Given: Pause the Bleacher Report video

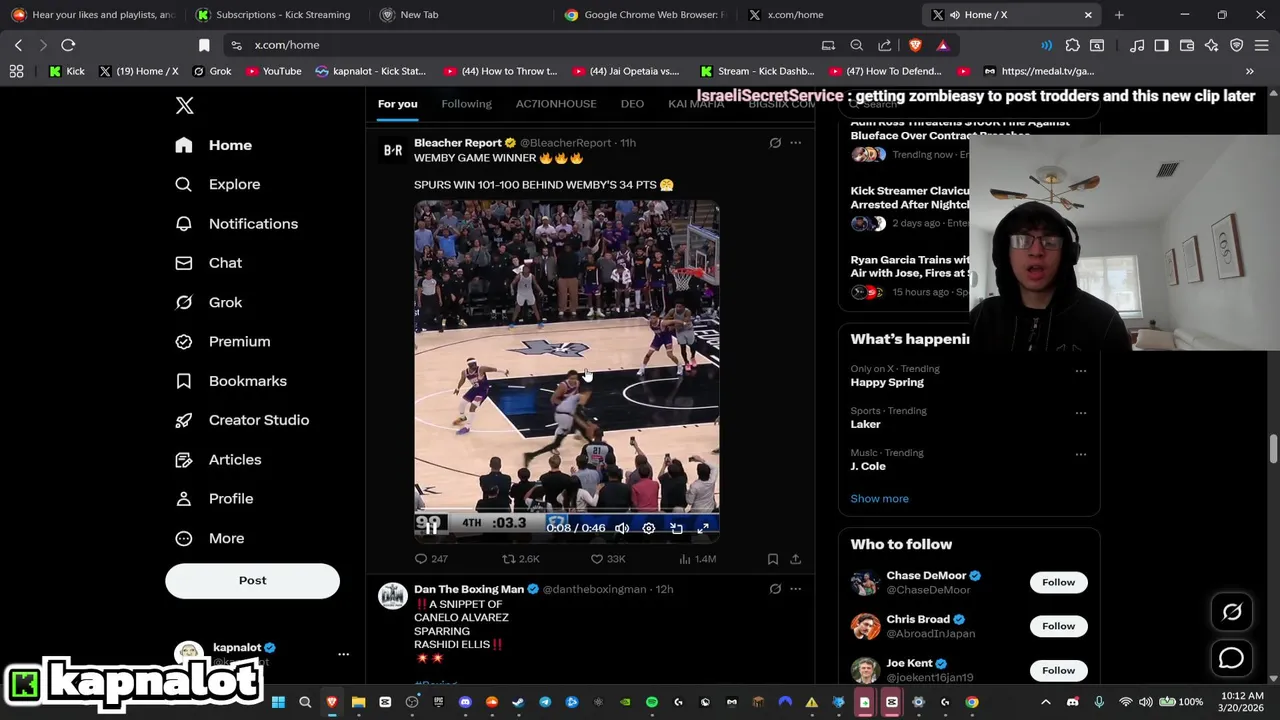Looking at the screenshot, I should 430,528.
